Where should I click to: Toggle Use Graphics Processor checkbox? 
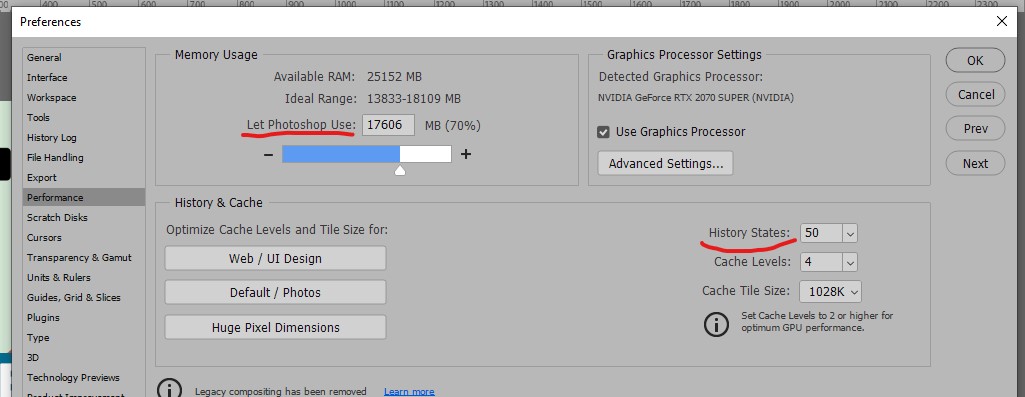click(603, 132)
